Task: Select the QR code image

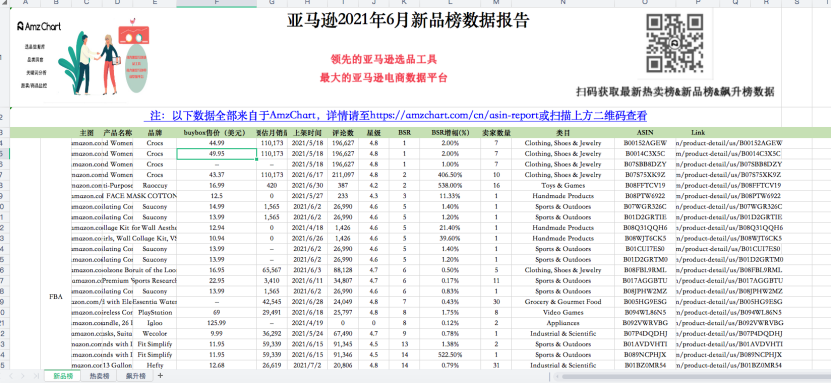Action: click(675, 43)
